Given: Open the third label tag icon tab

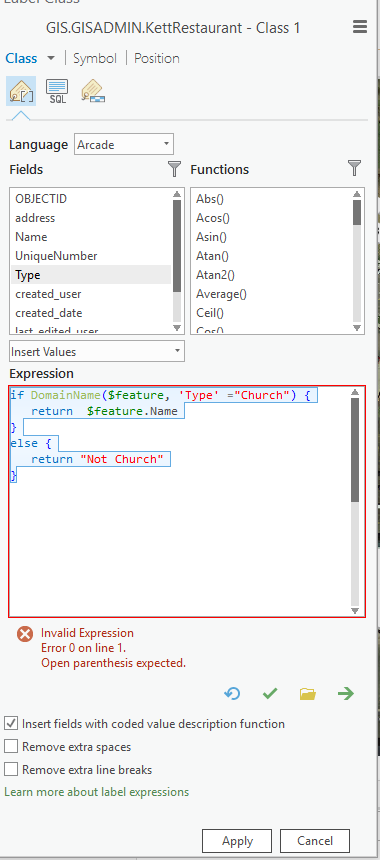Looking at the screenshot, I should coord(93,91).
